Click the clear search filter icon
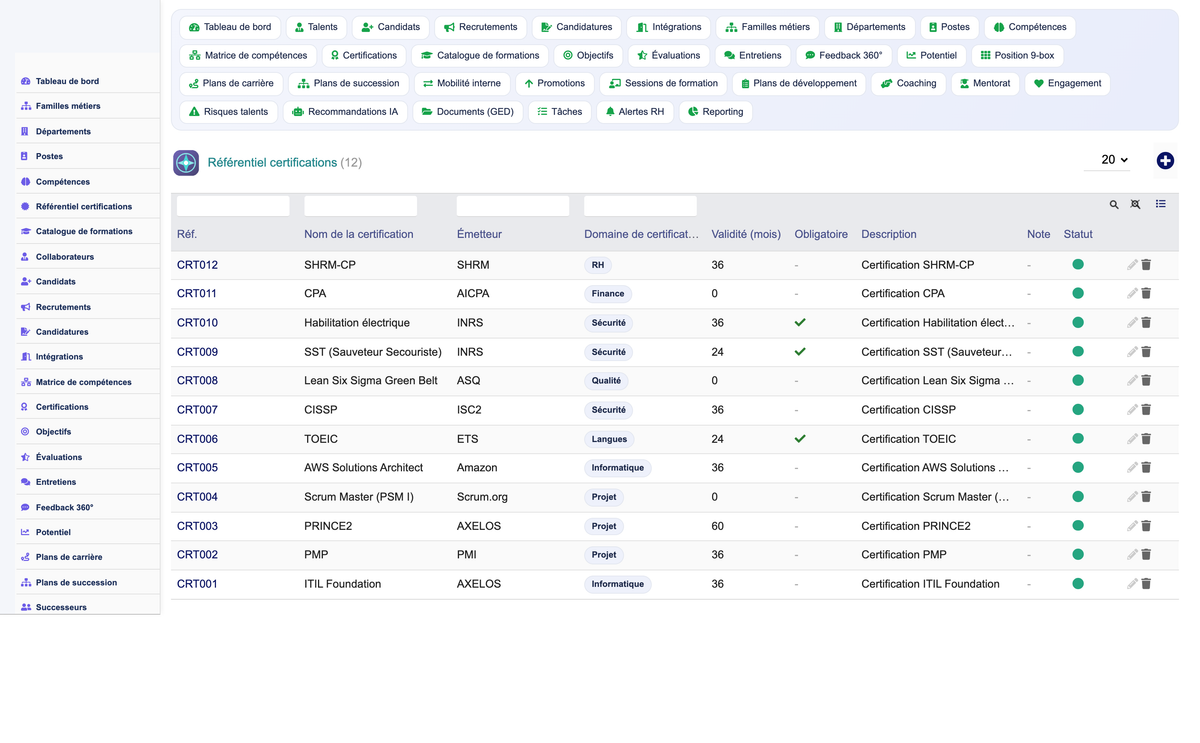This screenshot has height=743, width=1200. click(x=1135, y=205)
